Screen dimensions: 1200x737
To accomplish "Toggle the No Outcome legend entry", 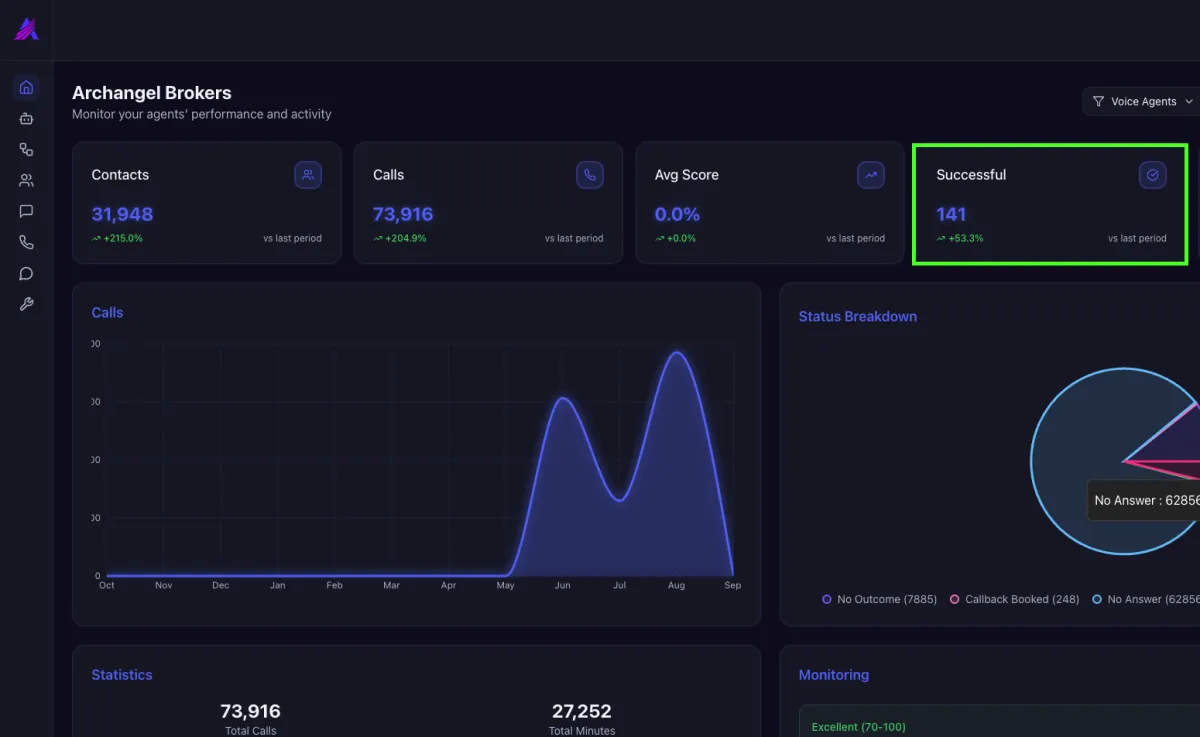I will coord(879,600).
